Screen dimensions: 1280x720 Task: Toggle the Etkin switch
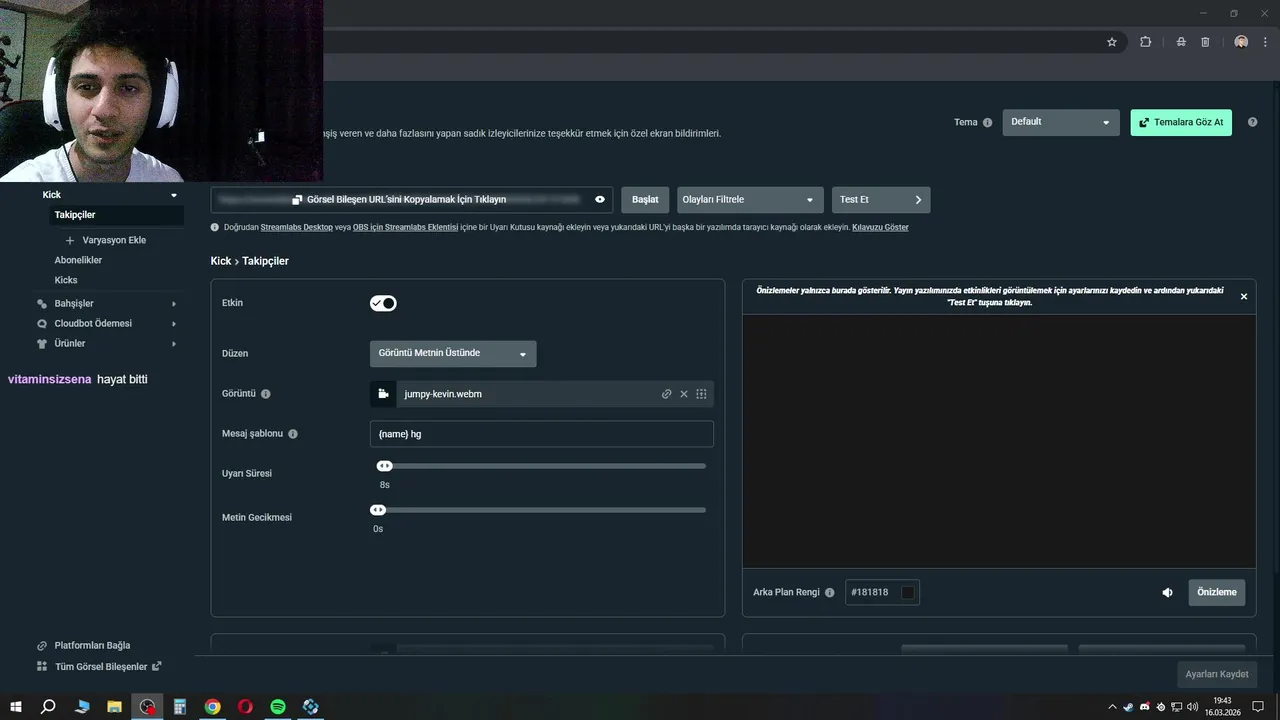point(383,303)
